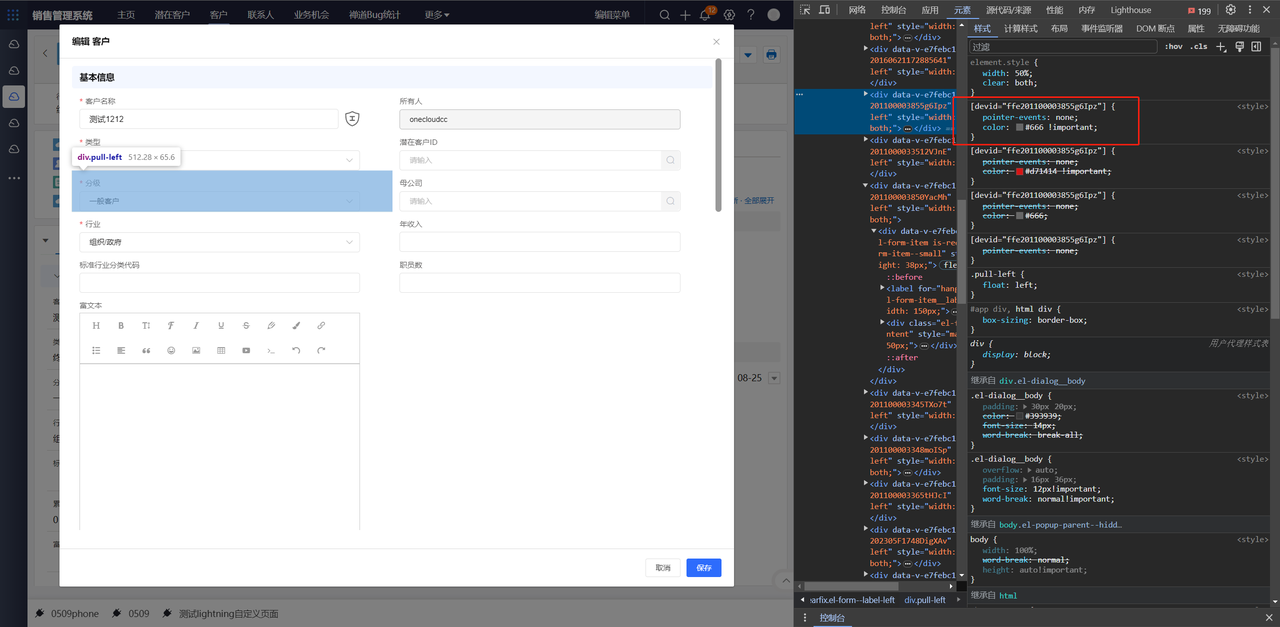Viewport: 1280px width, 627px height.
Task: Click DevTools inspect element picker icon
Action: click(x=805, y=10)
